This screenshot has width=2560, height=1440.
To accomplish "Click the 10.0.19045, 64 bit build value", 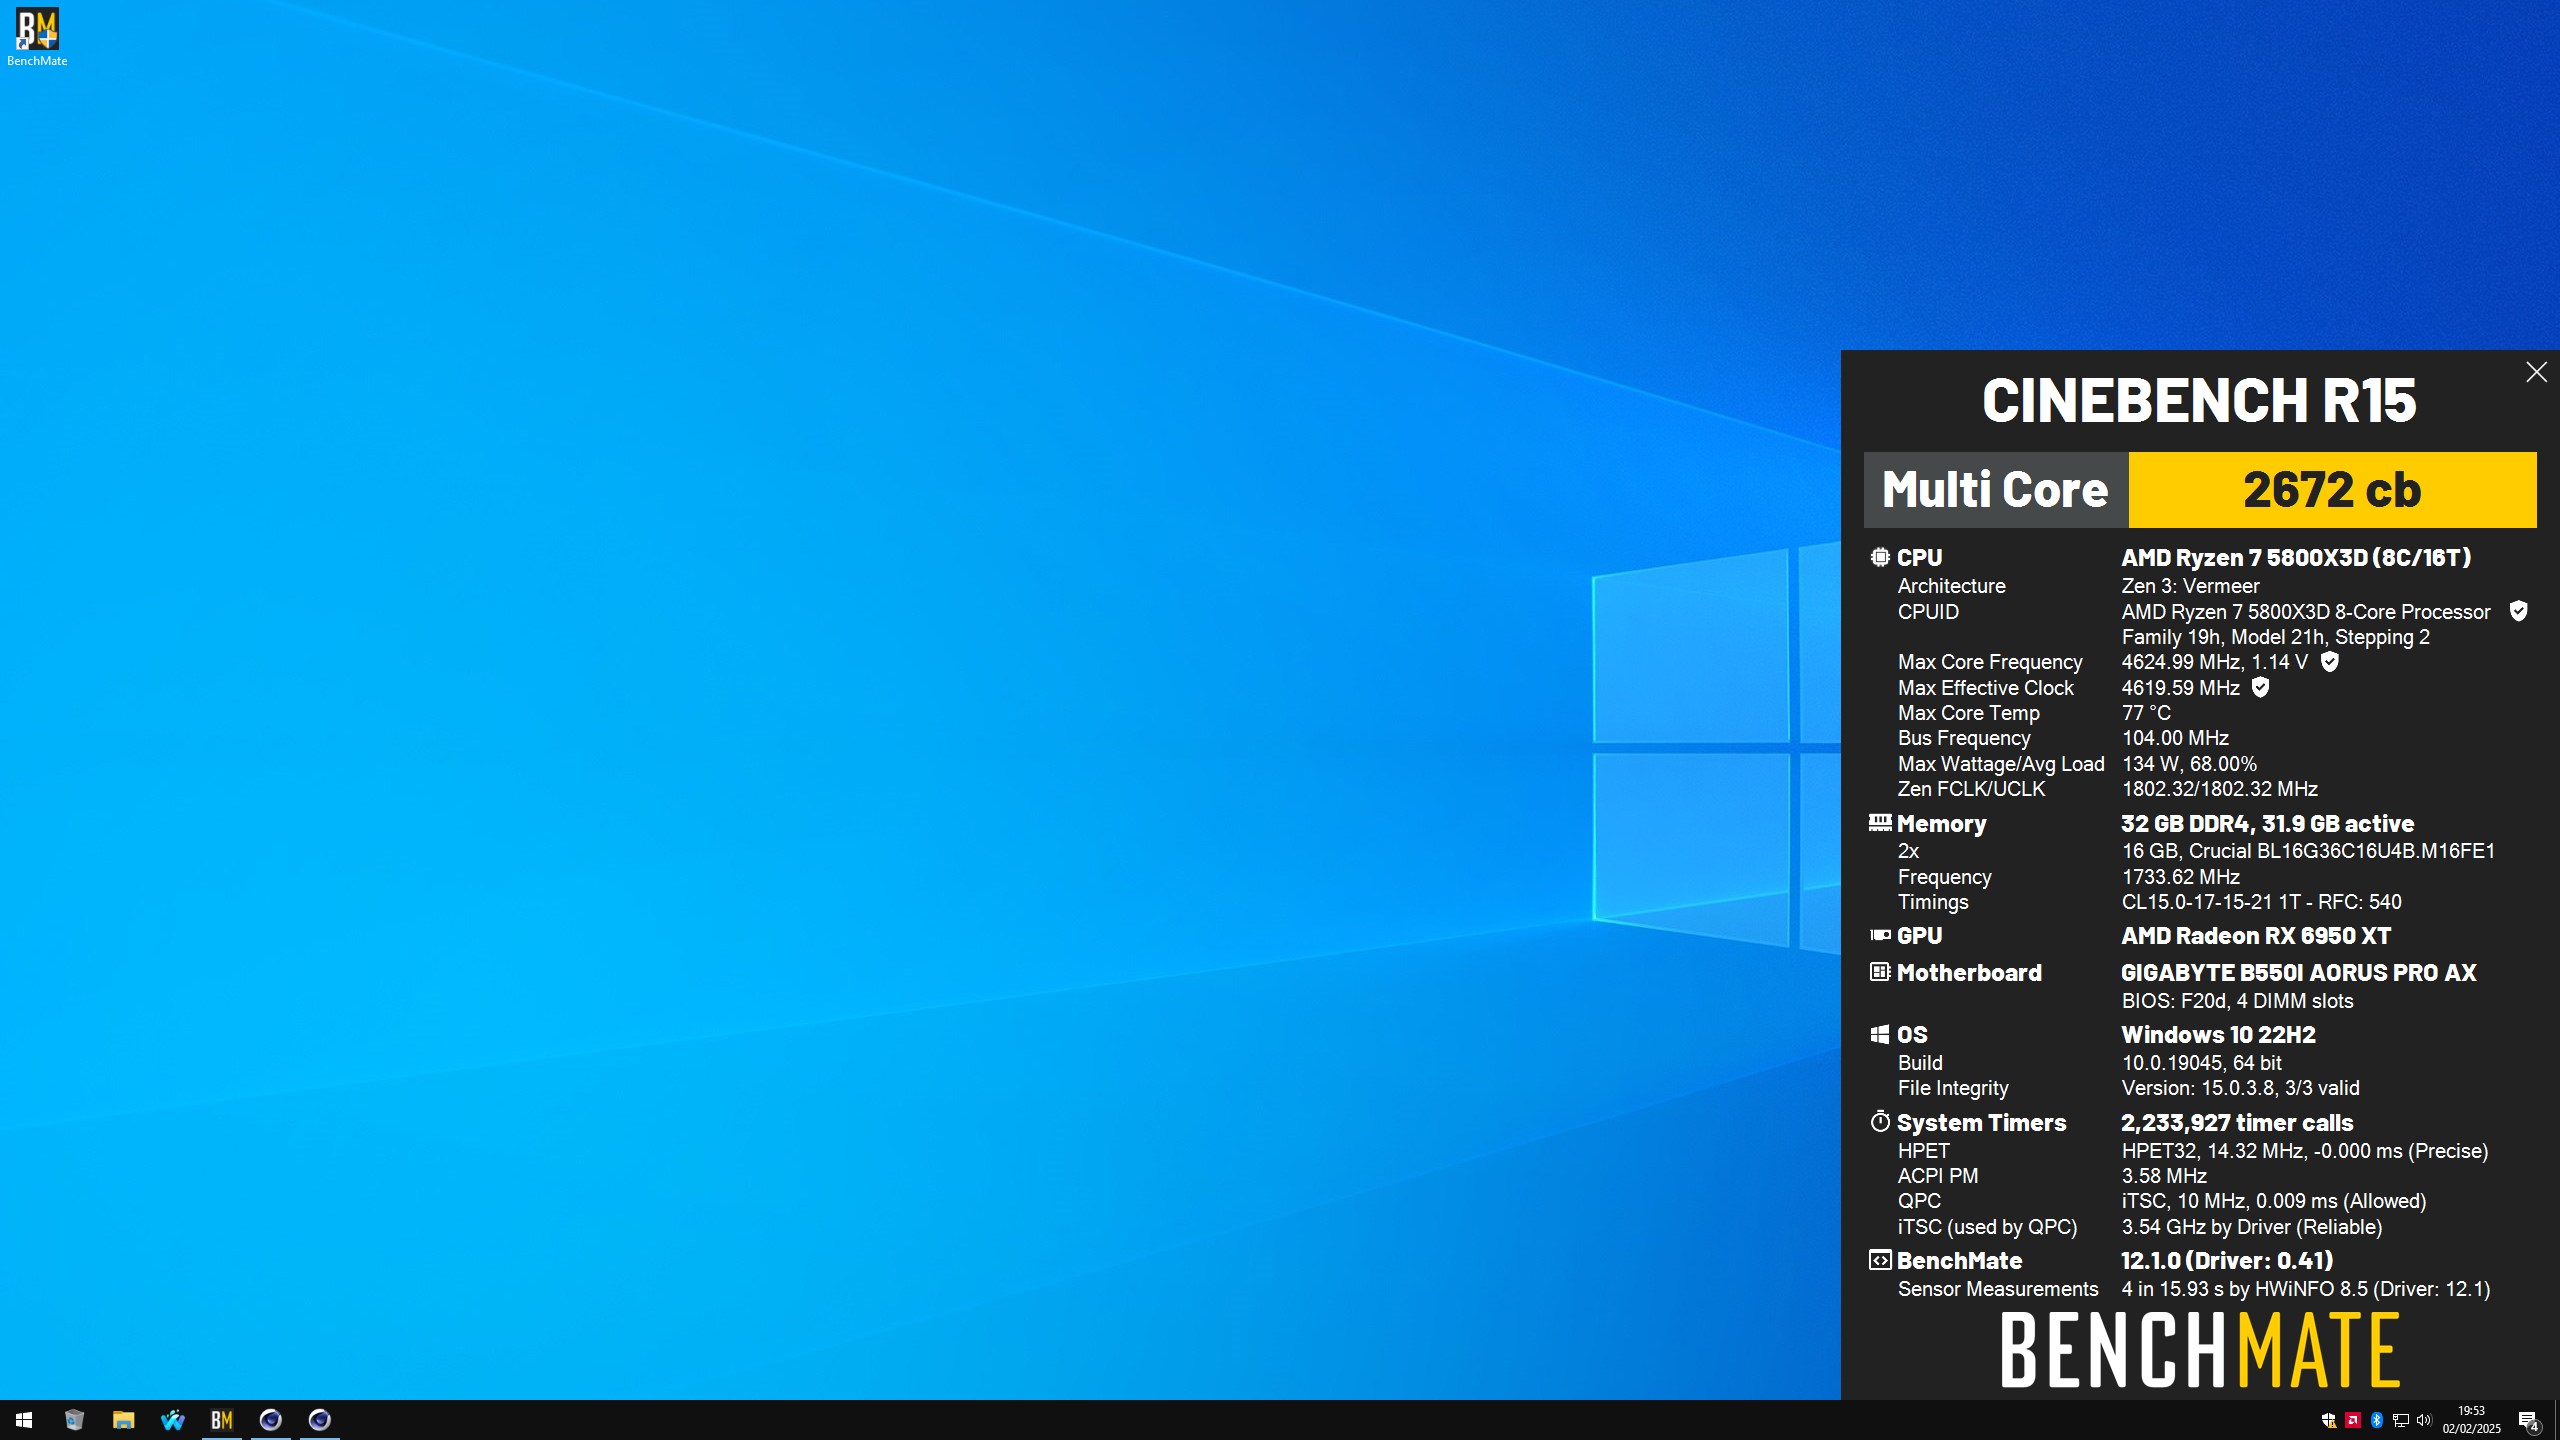I will (x=2201, y=1063).
